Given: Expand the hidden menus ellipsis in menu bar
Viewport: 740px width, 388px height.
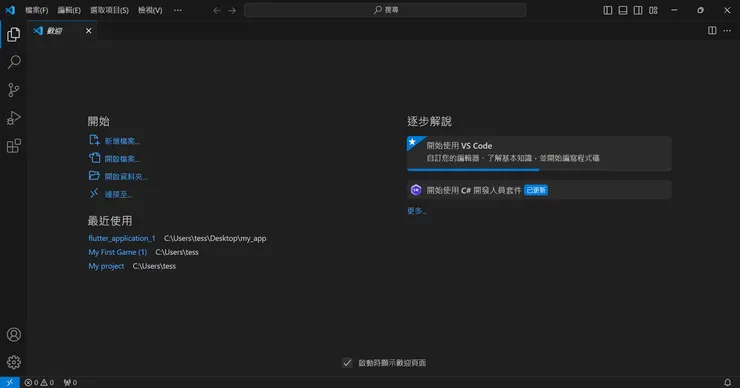Looking at the screenshot, I should pyautogui.click(x=177, y=10).
